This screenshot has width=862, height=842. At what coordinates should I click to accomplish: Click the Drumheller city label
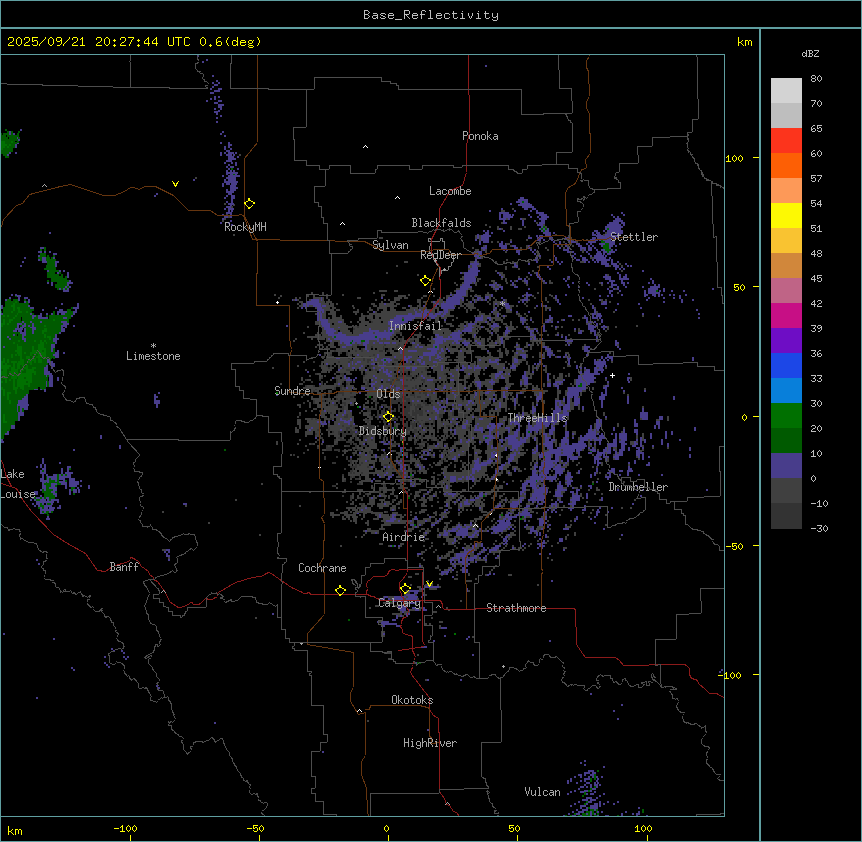point(638,487)
